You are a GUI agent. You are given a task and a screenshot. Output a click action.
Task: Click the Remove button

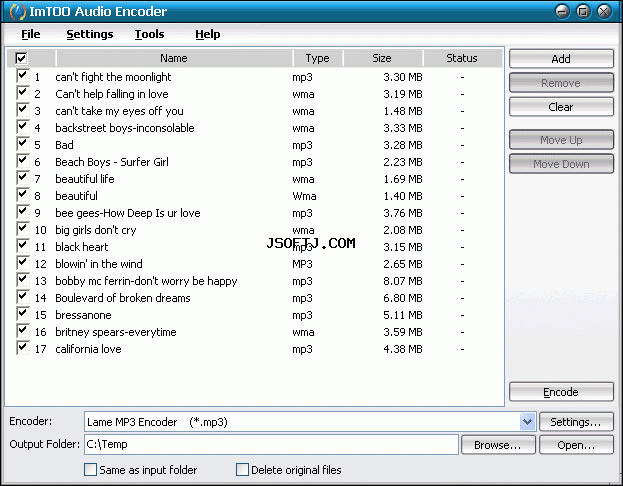coord(561,83)
